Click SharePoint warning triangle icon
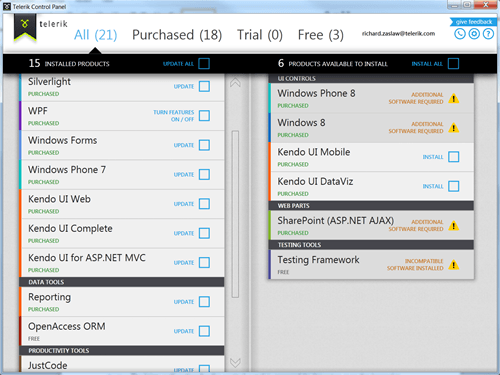This screenshot has width=500, height=375. pyautogui.click(x=454, y=226)
